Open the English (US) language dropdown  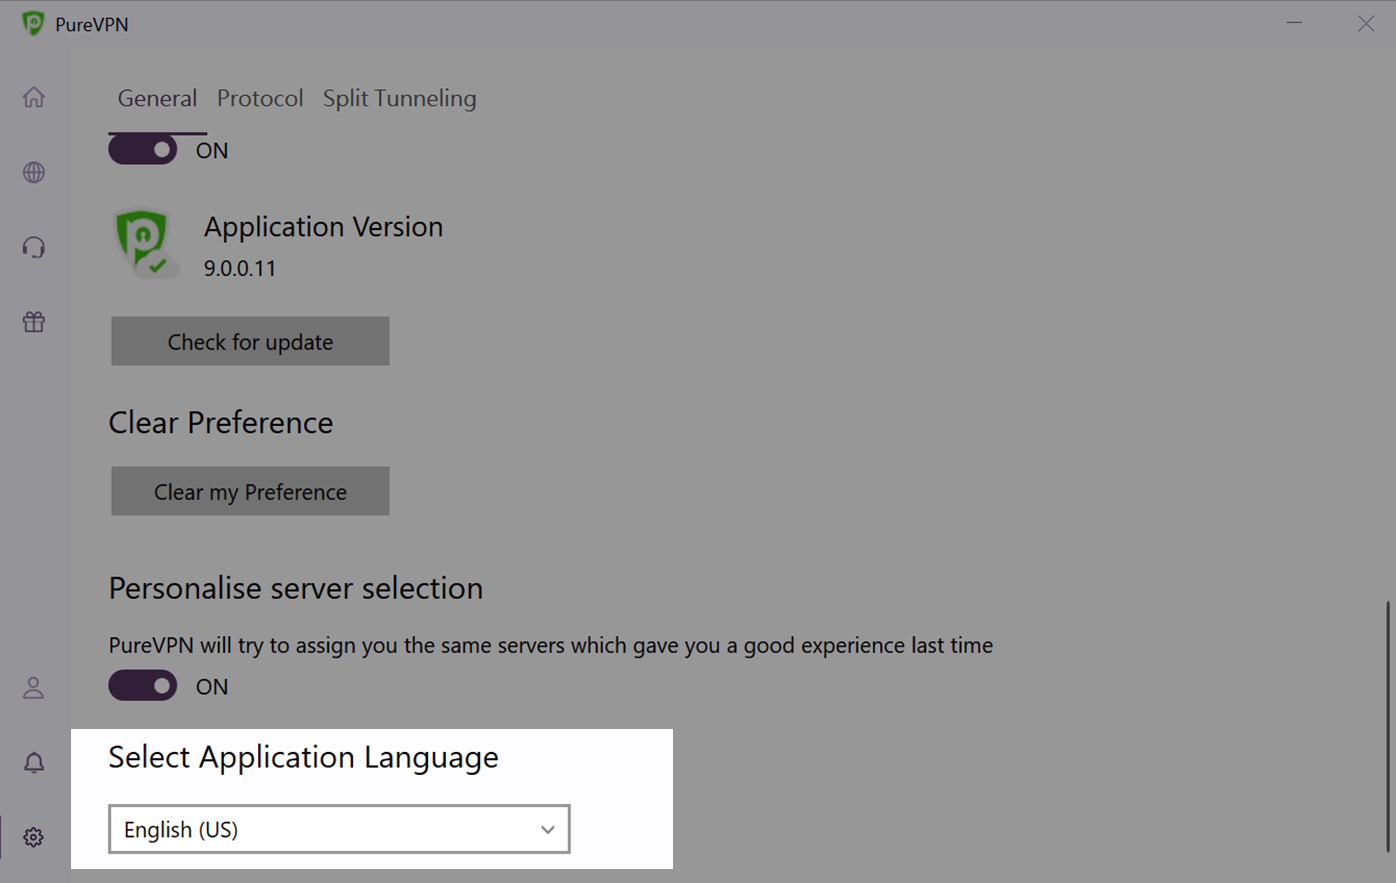click(339, 829)
